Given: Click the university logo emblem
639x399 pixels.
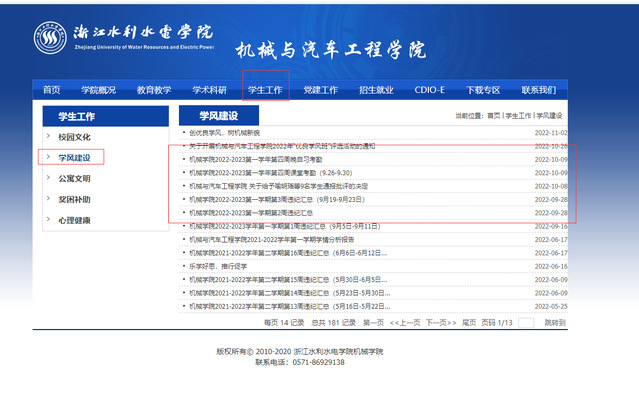Looking at the screenshot, I should click(50, 38).
